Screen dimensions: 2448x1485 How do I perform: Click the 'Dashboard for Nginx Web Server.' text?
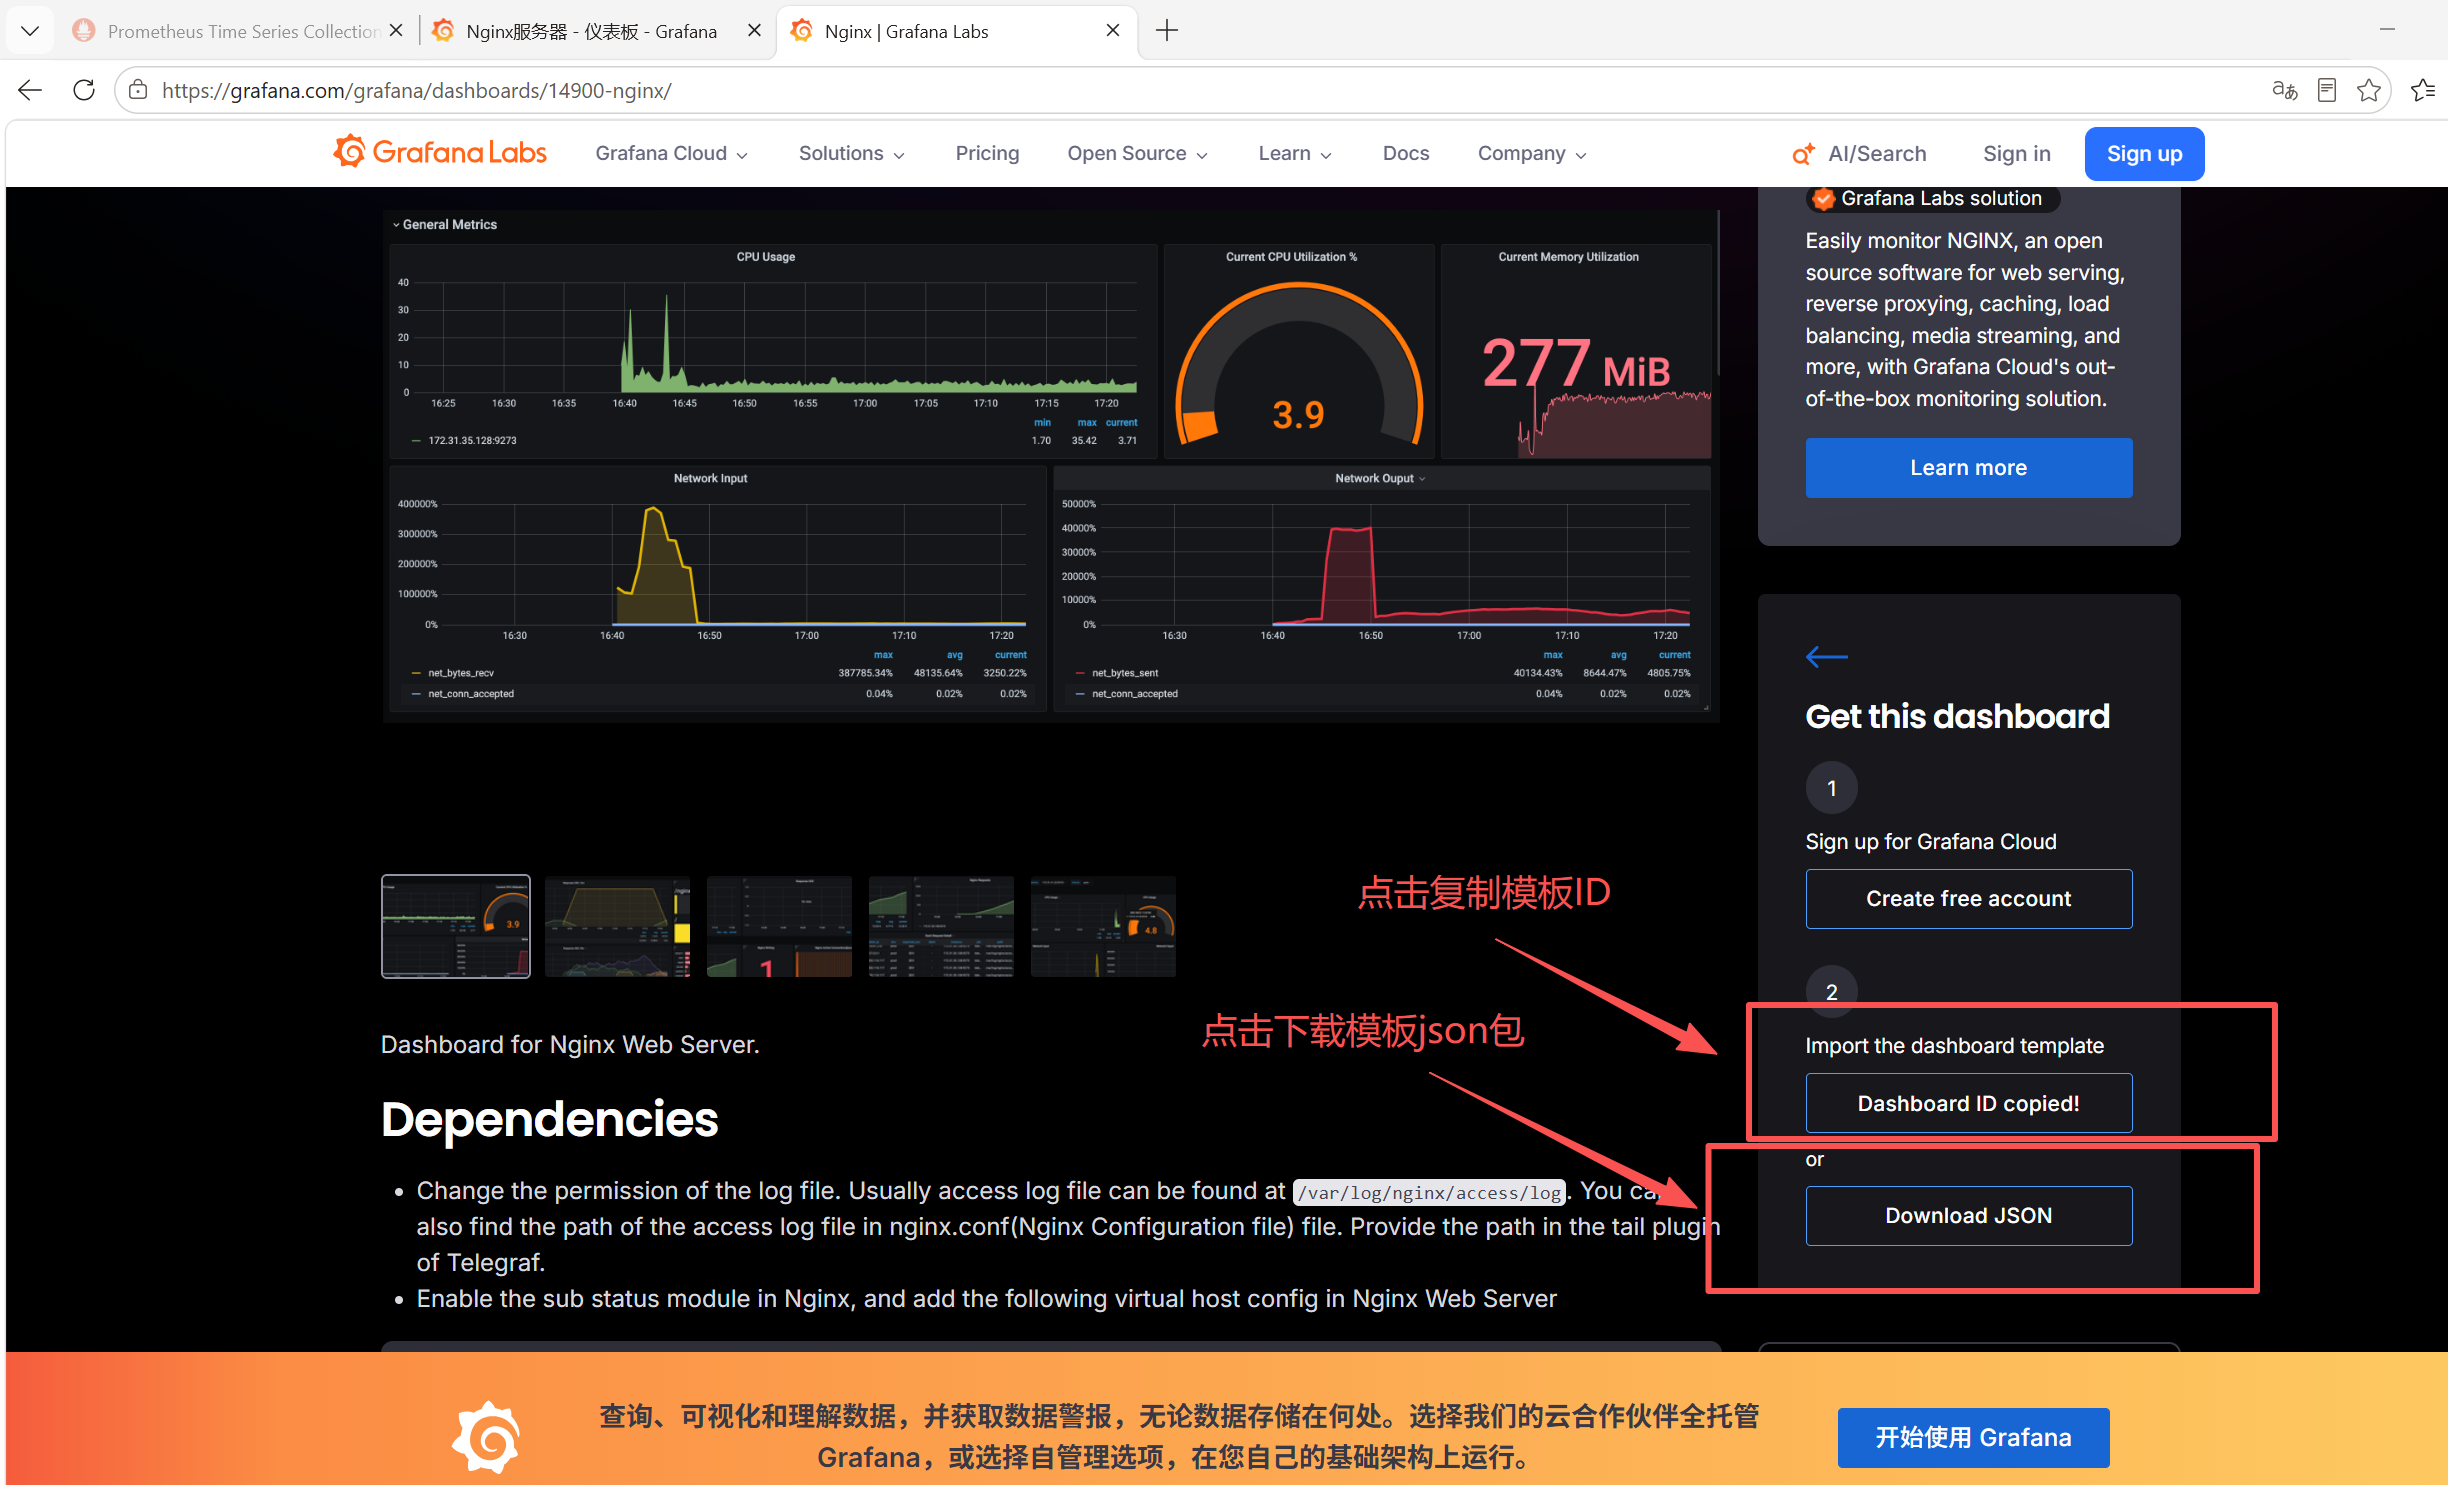click(x=570, y=1045)
